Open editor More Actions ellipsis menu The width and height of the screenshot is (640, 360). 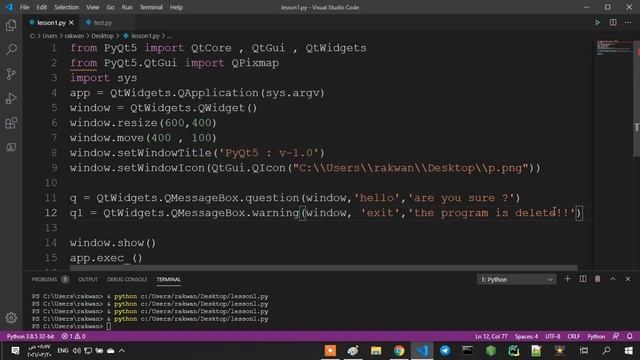(x=628, y=23)
